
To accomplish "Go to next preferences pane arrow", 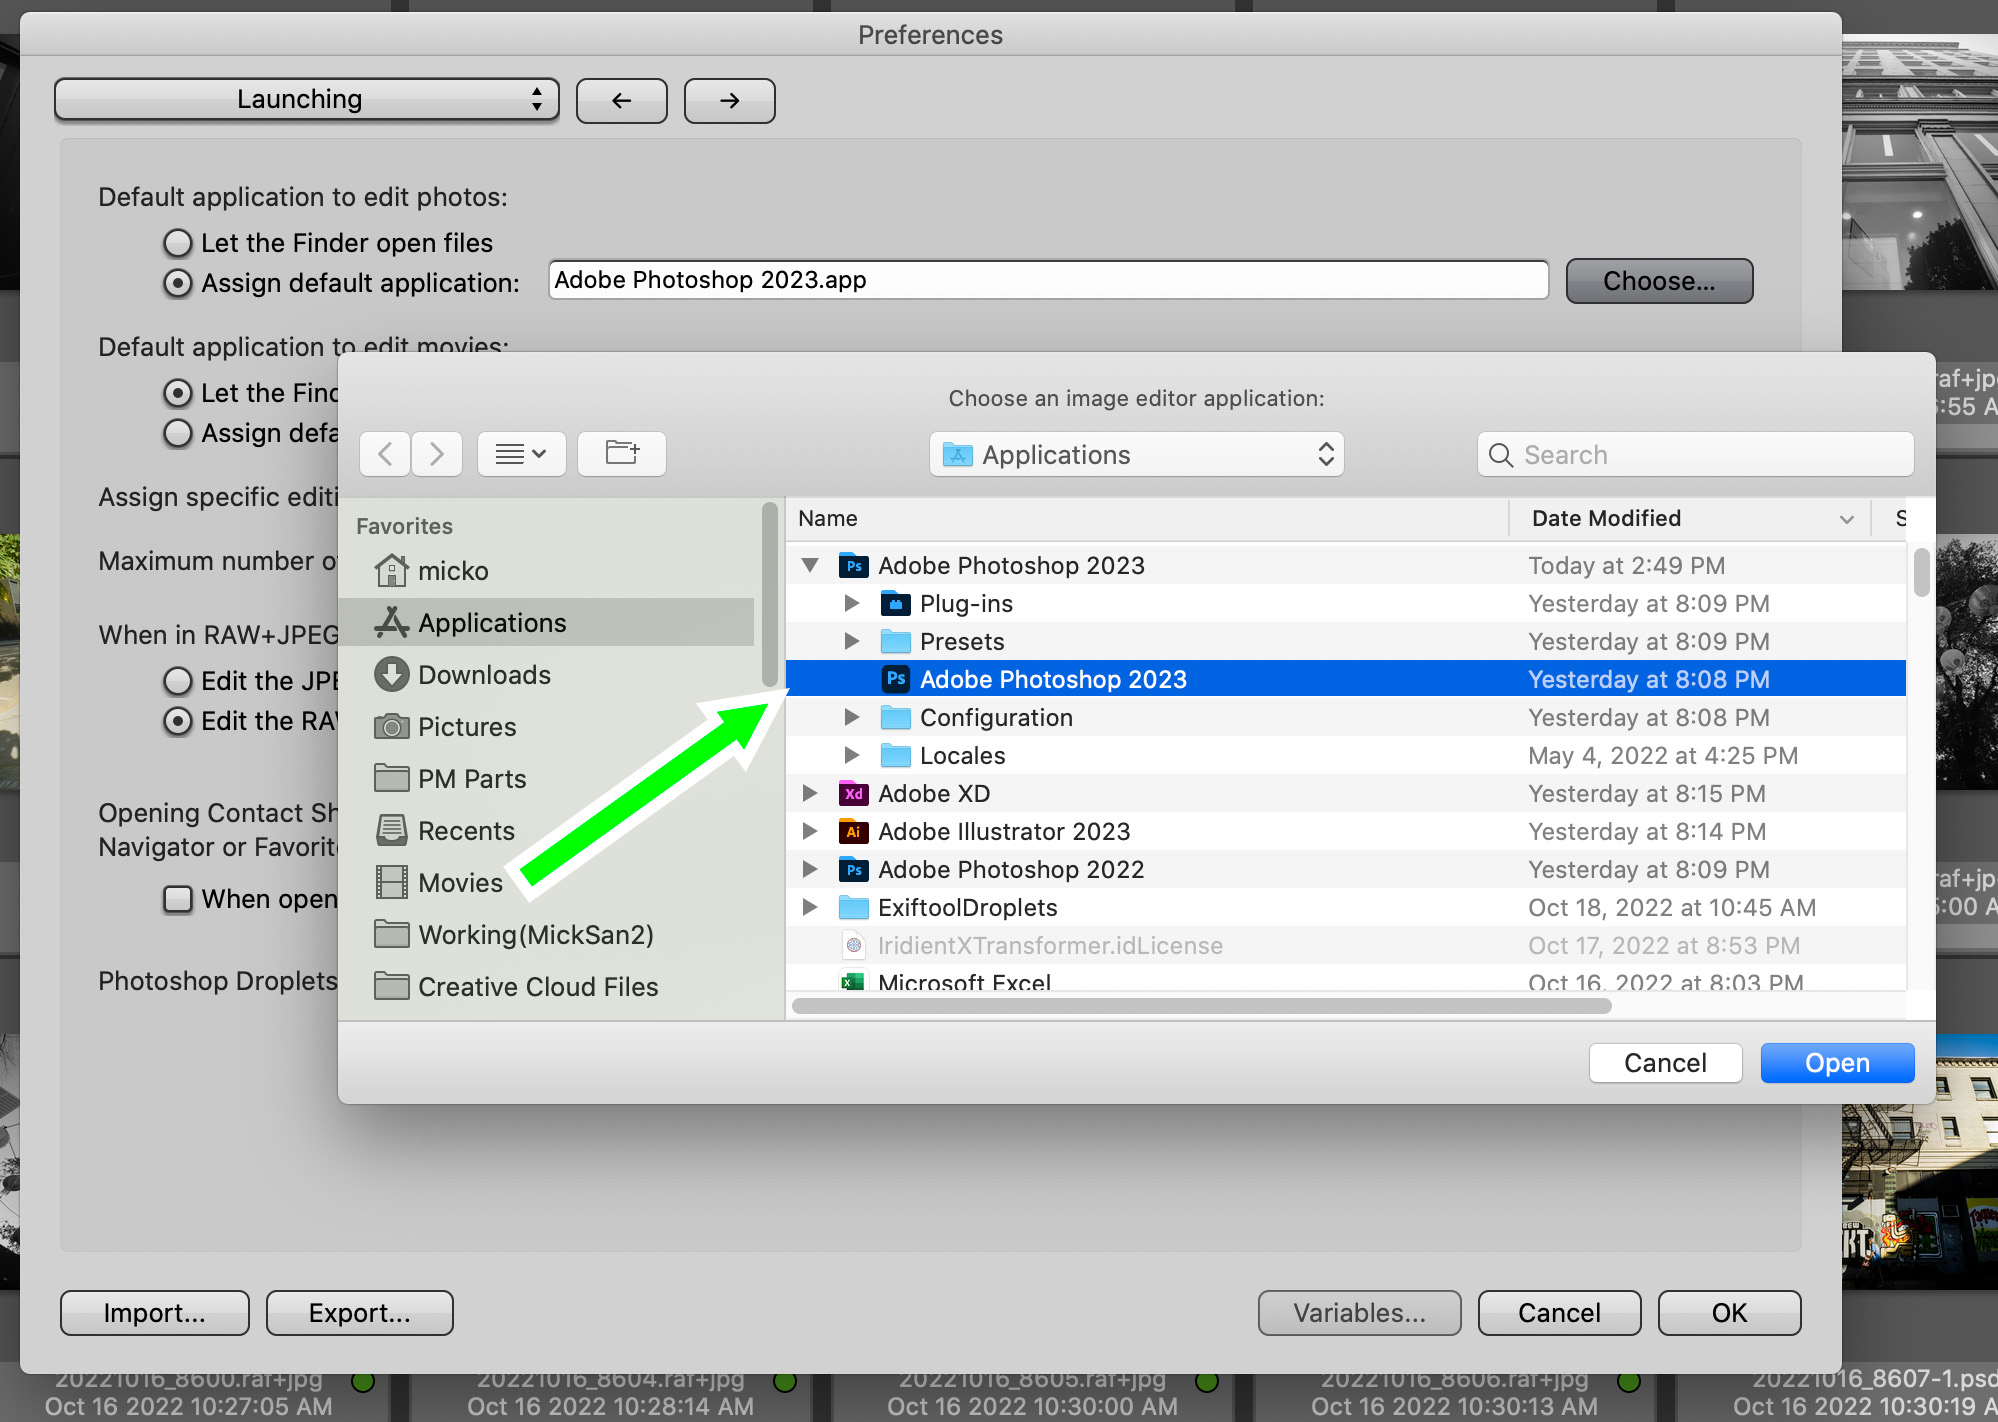I will pyautogui.click(x=729, y=100).
